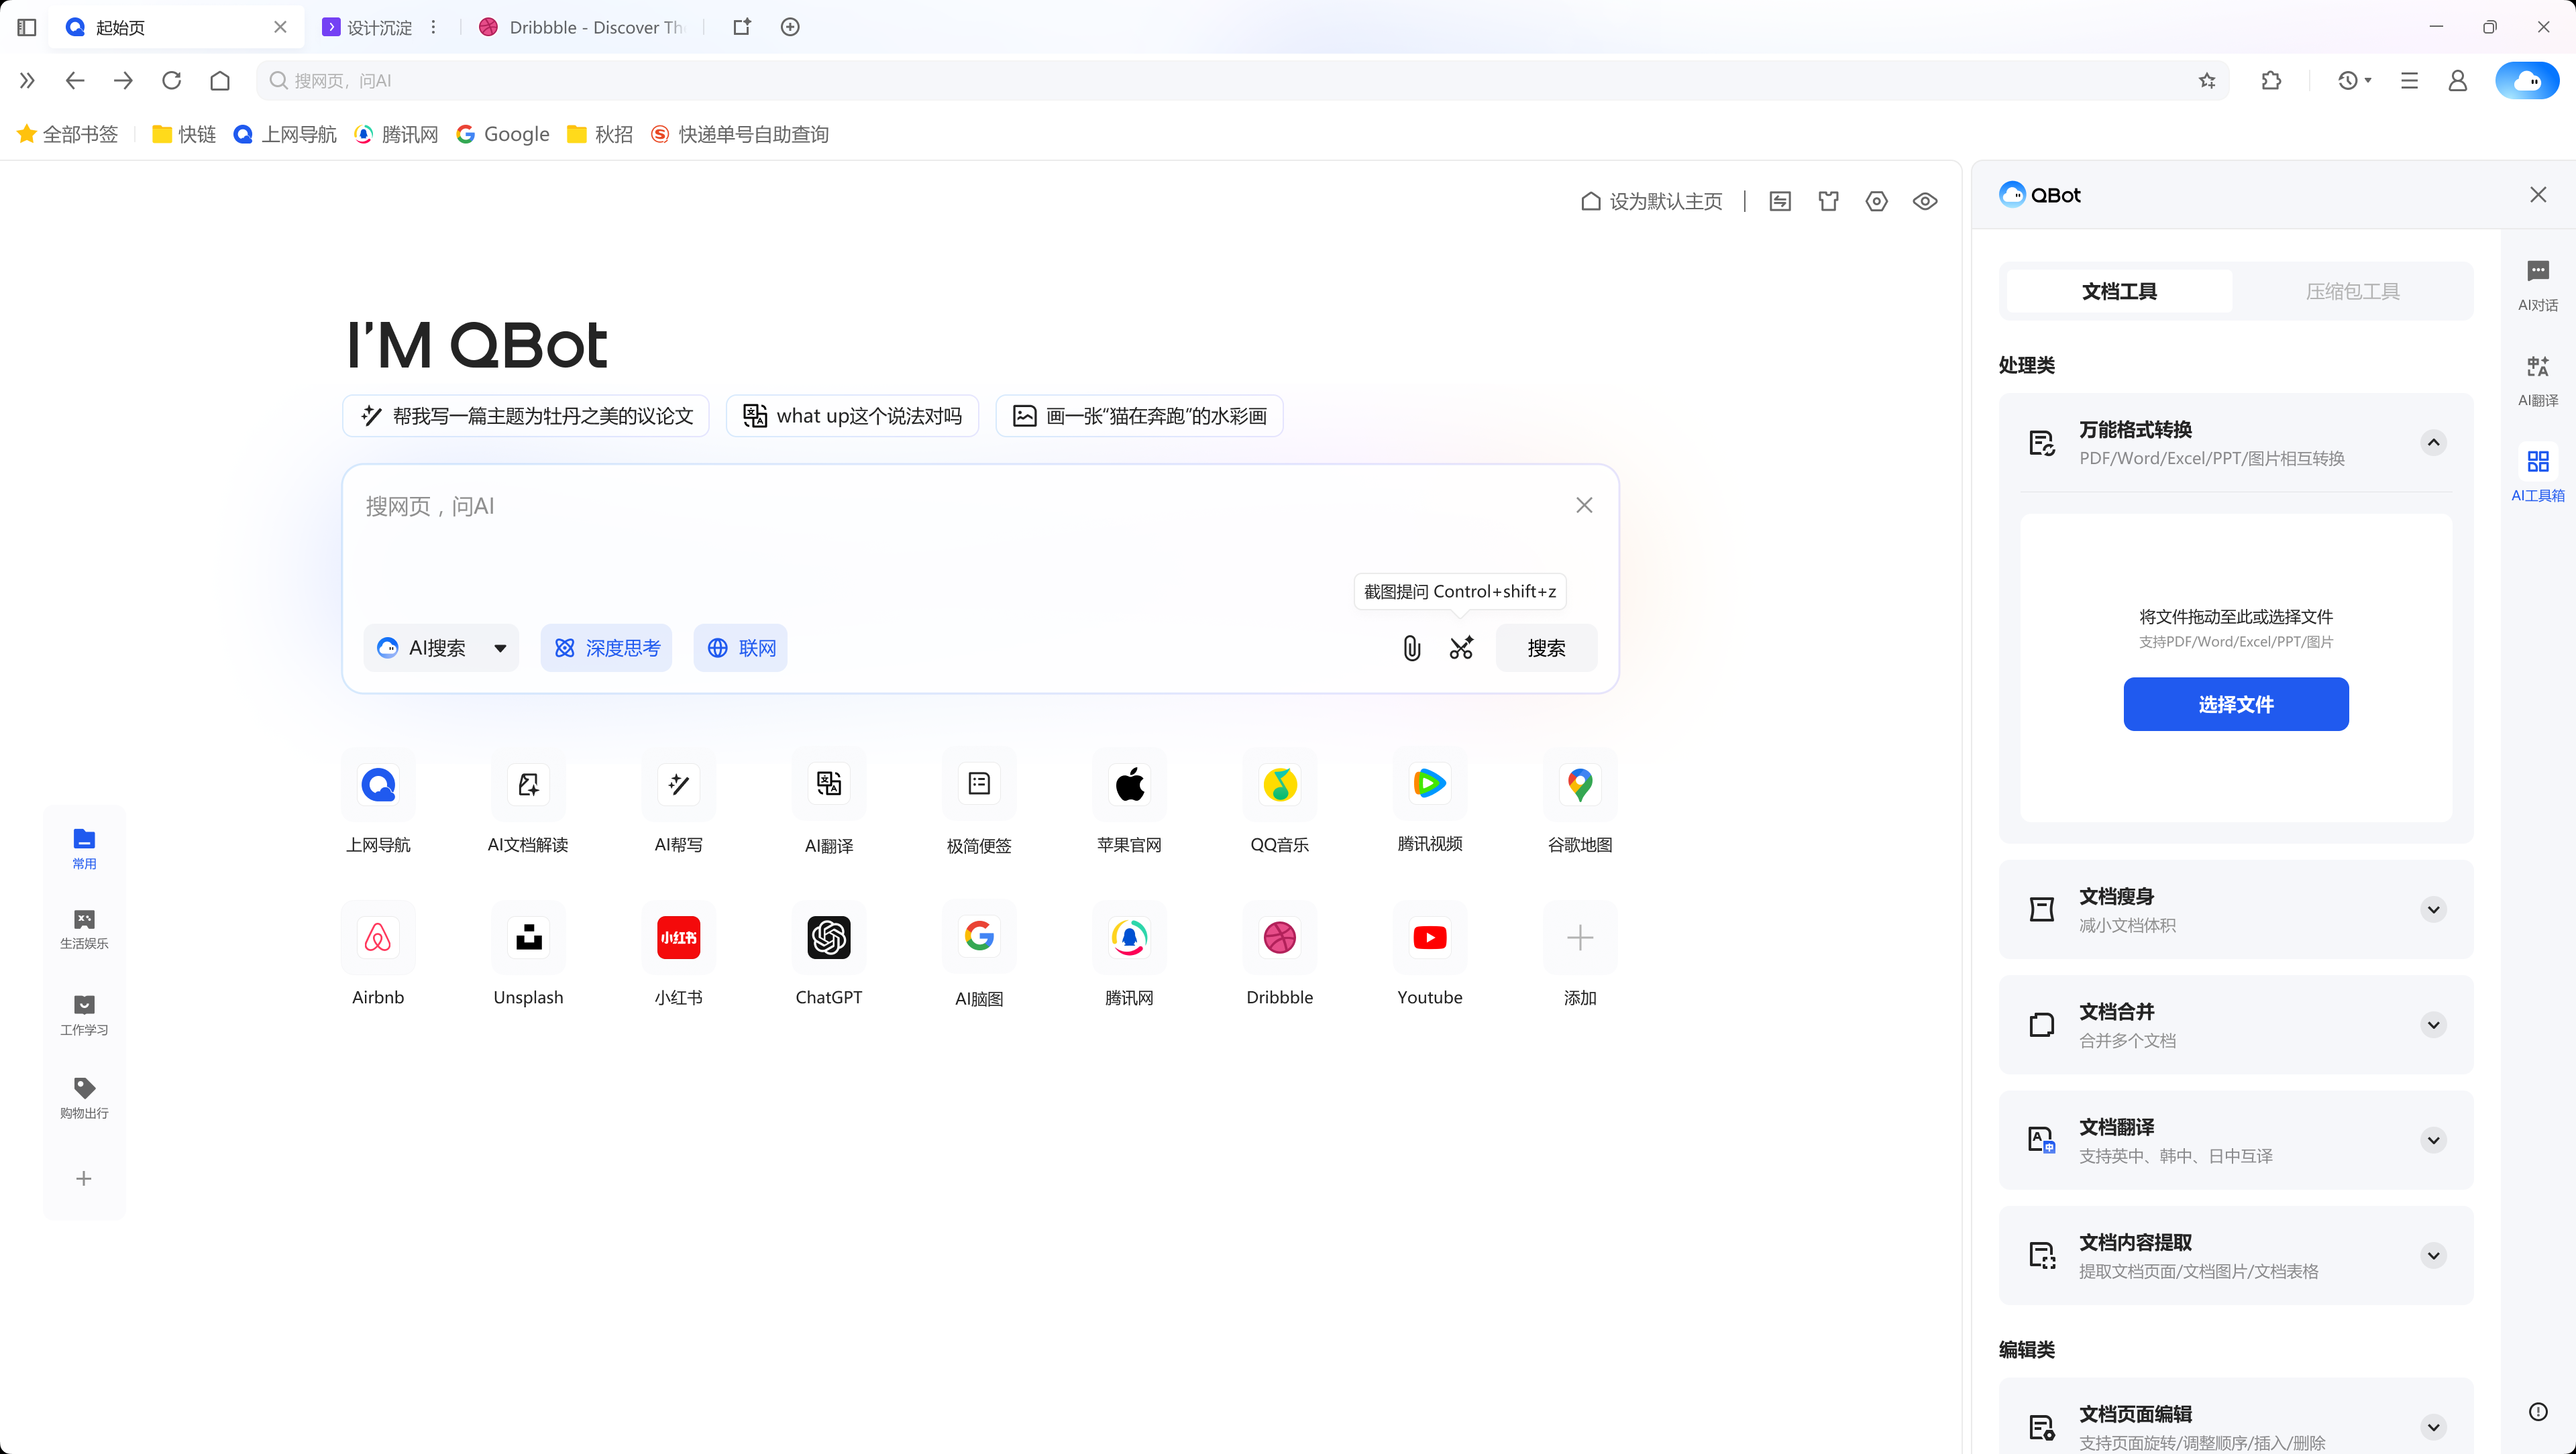Click the 选择文件 upload button
2576x1454 pixels.
pyautogui.click(x=2236, y=704)
